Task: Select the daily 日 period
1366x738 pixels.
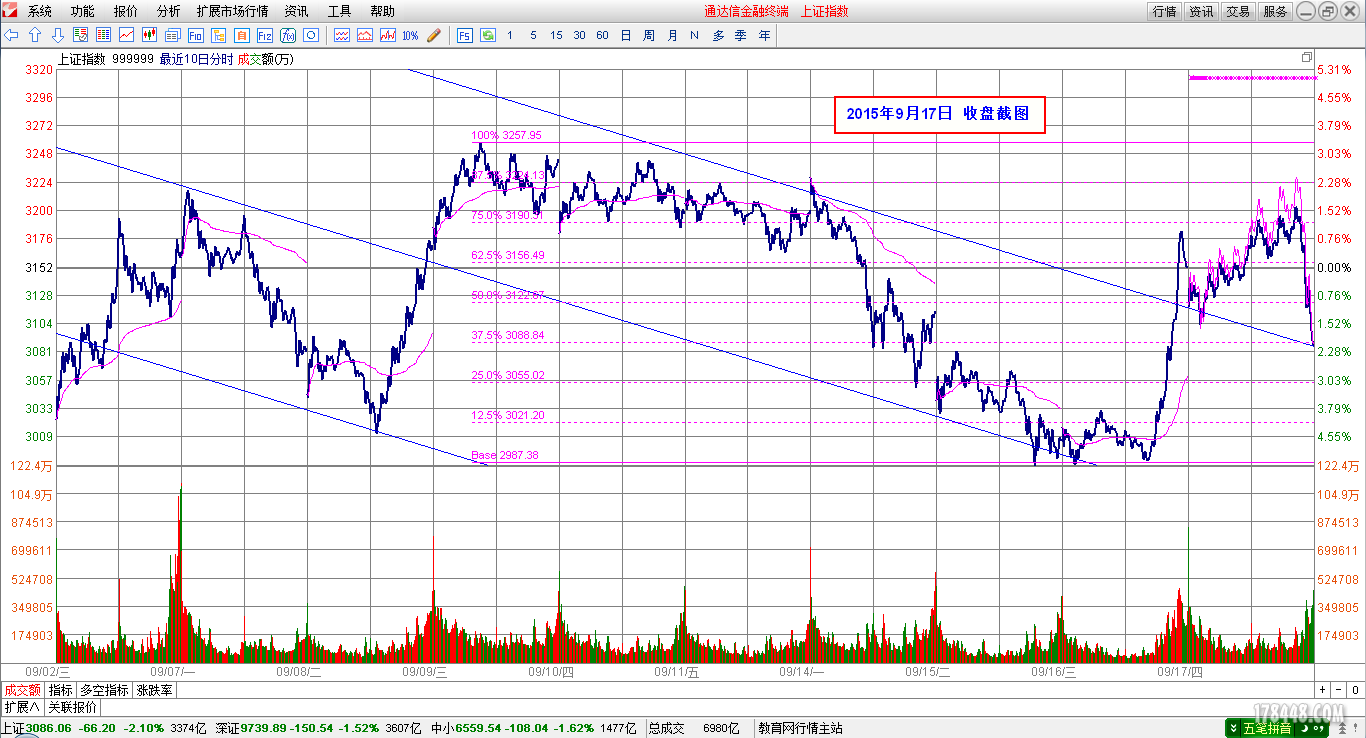Action: pyautogui.click(x=626, y=35)
